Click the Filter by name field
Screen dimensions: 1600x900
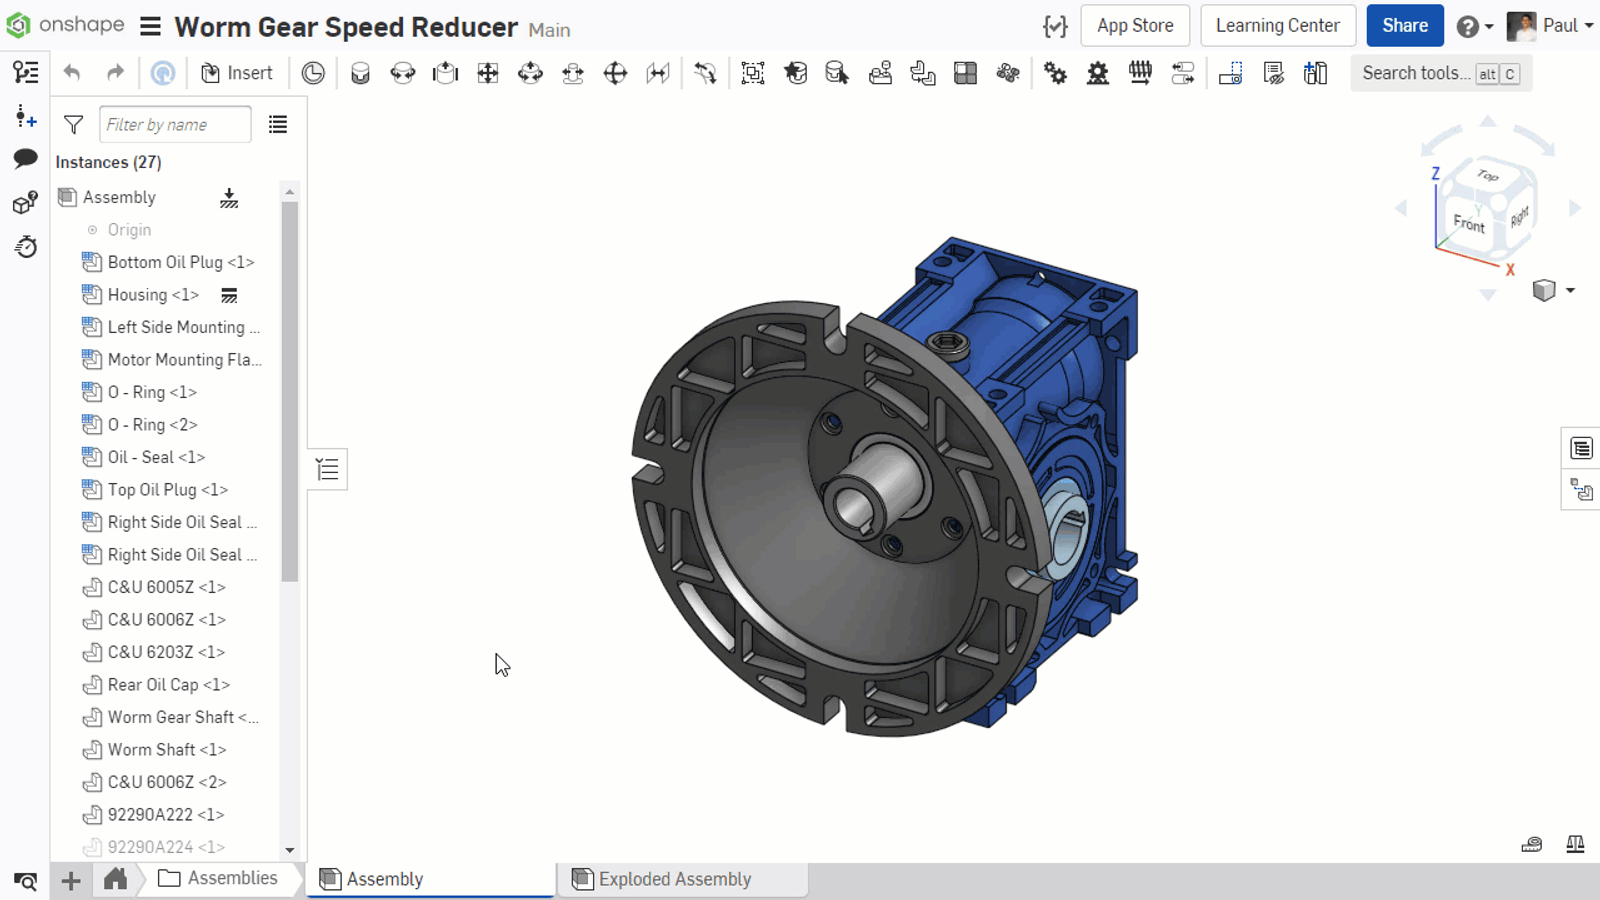point(175,125)
